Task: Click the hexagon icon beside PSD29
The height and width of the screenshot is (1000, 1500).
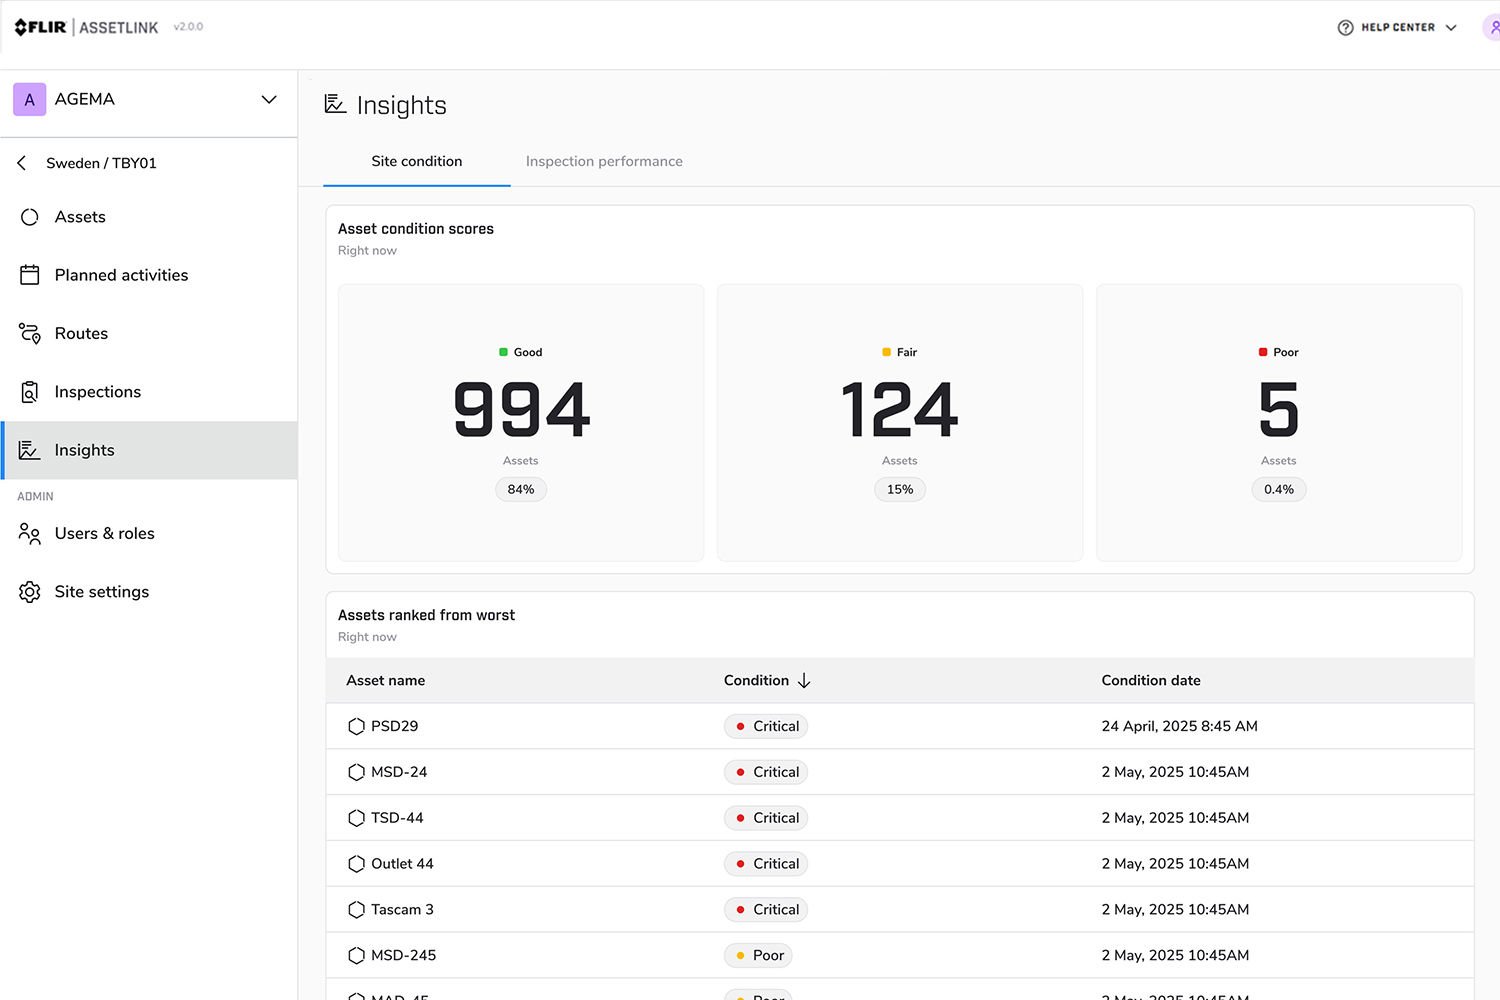Action: pos(356,727)
